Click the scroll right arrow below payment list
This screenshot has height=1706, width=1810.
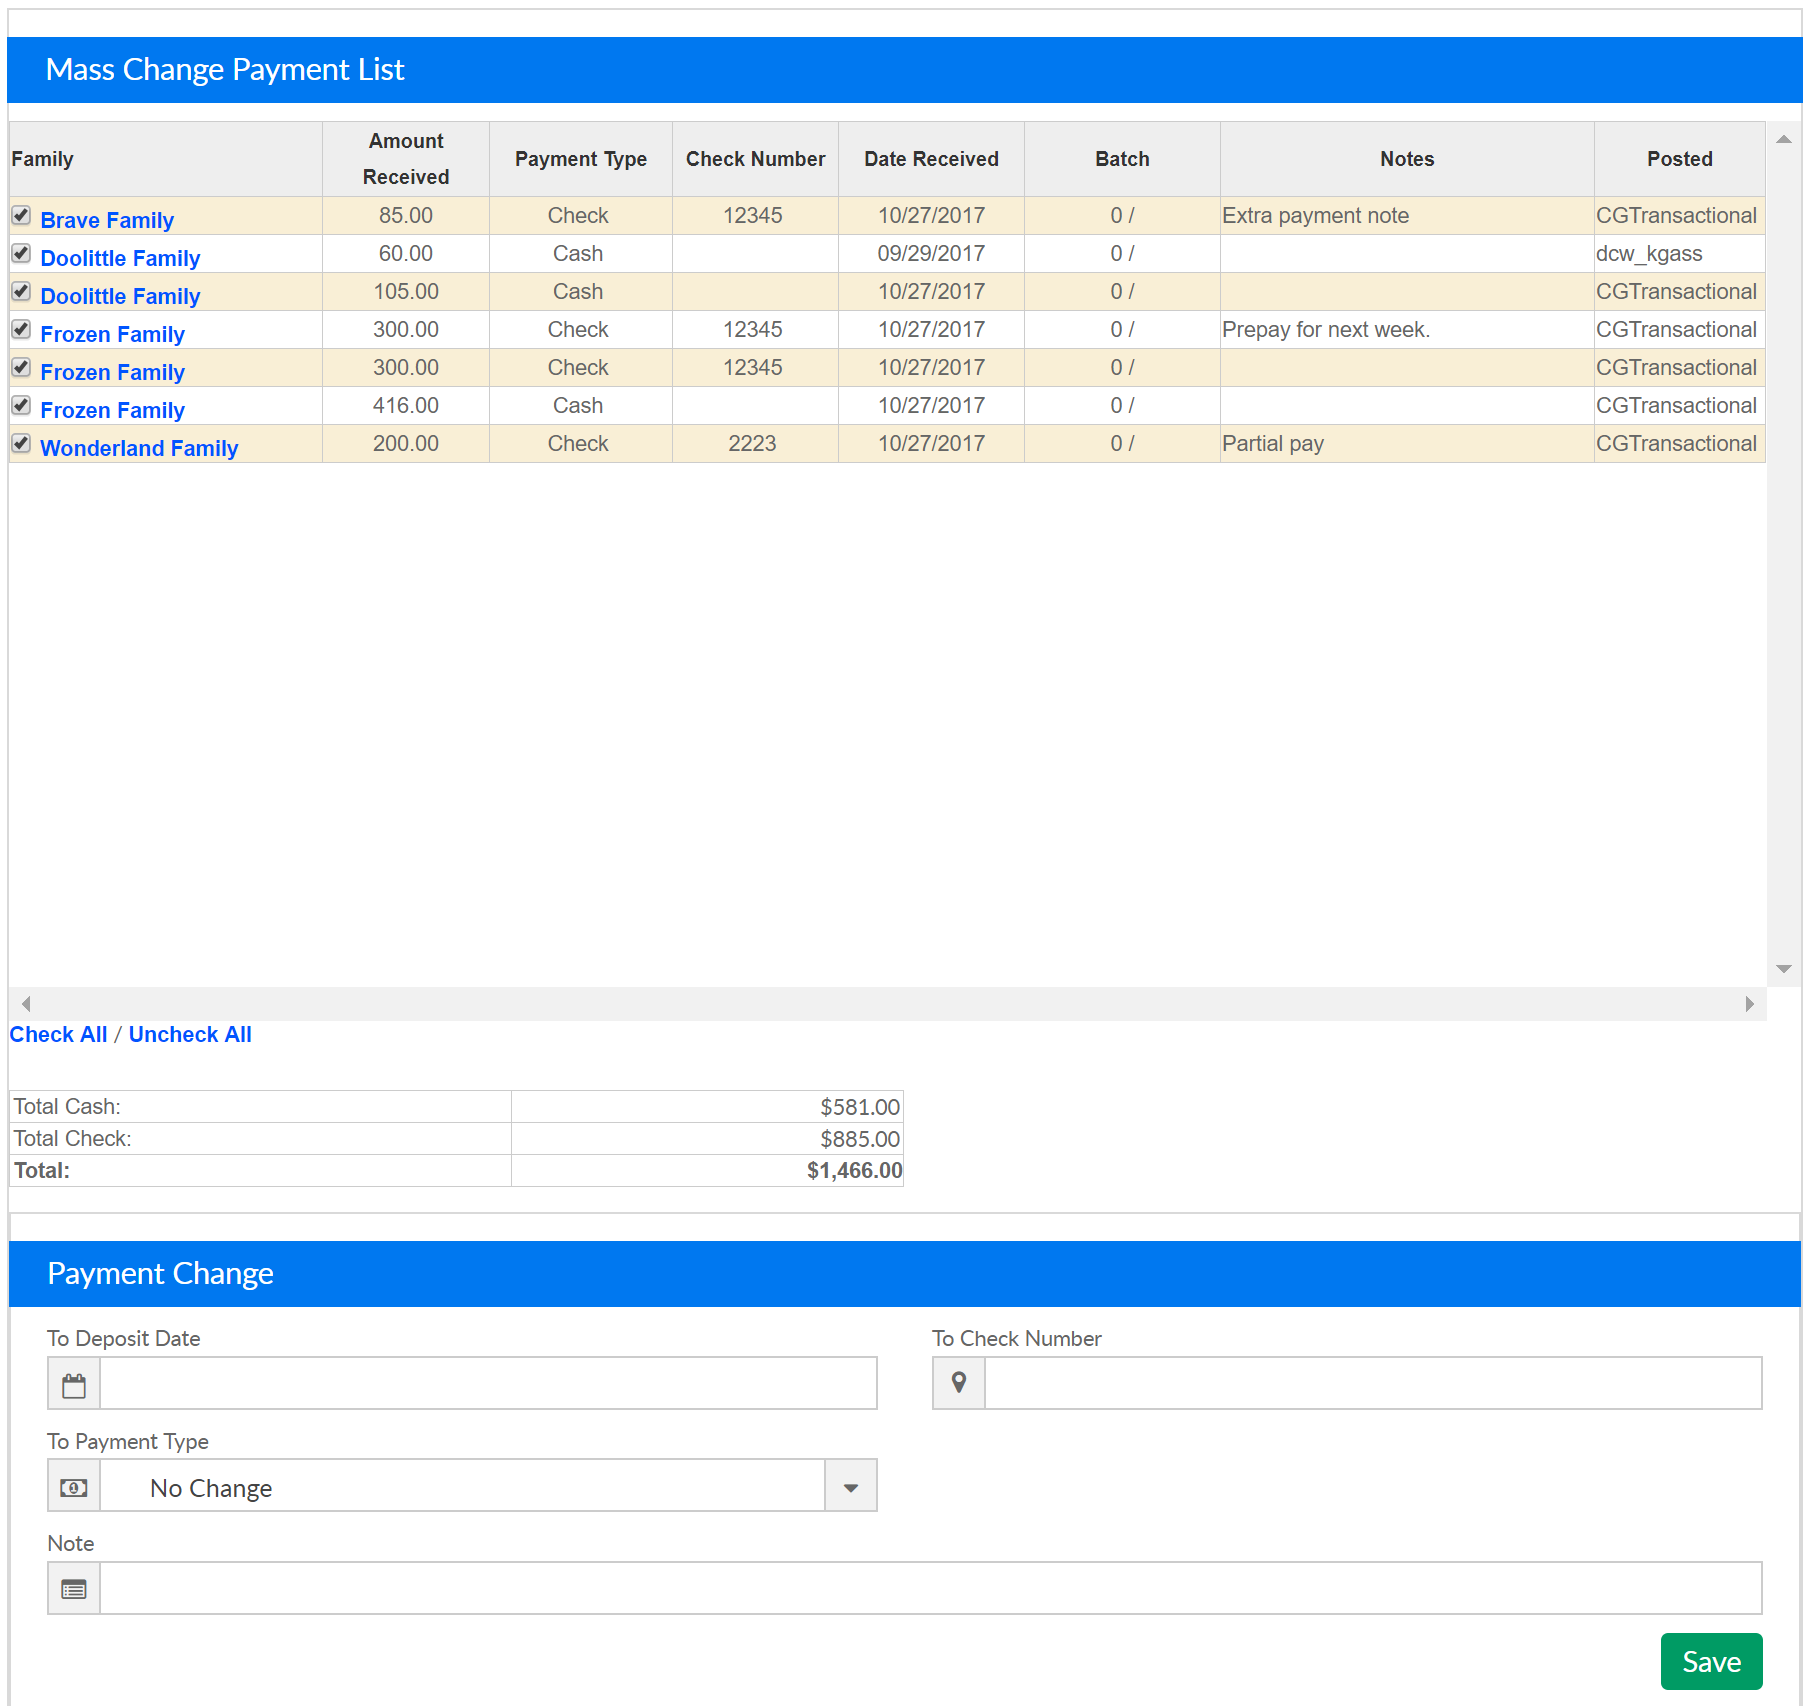tap(1749, 1004)
